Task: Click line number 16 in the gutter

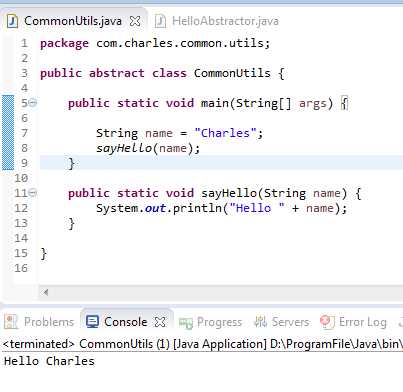Action: [21, 268]
